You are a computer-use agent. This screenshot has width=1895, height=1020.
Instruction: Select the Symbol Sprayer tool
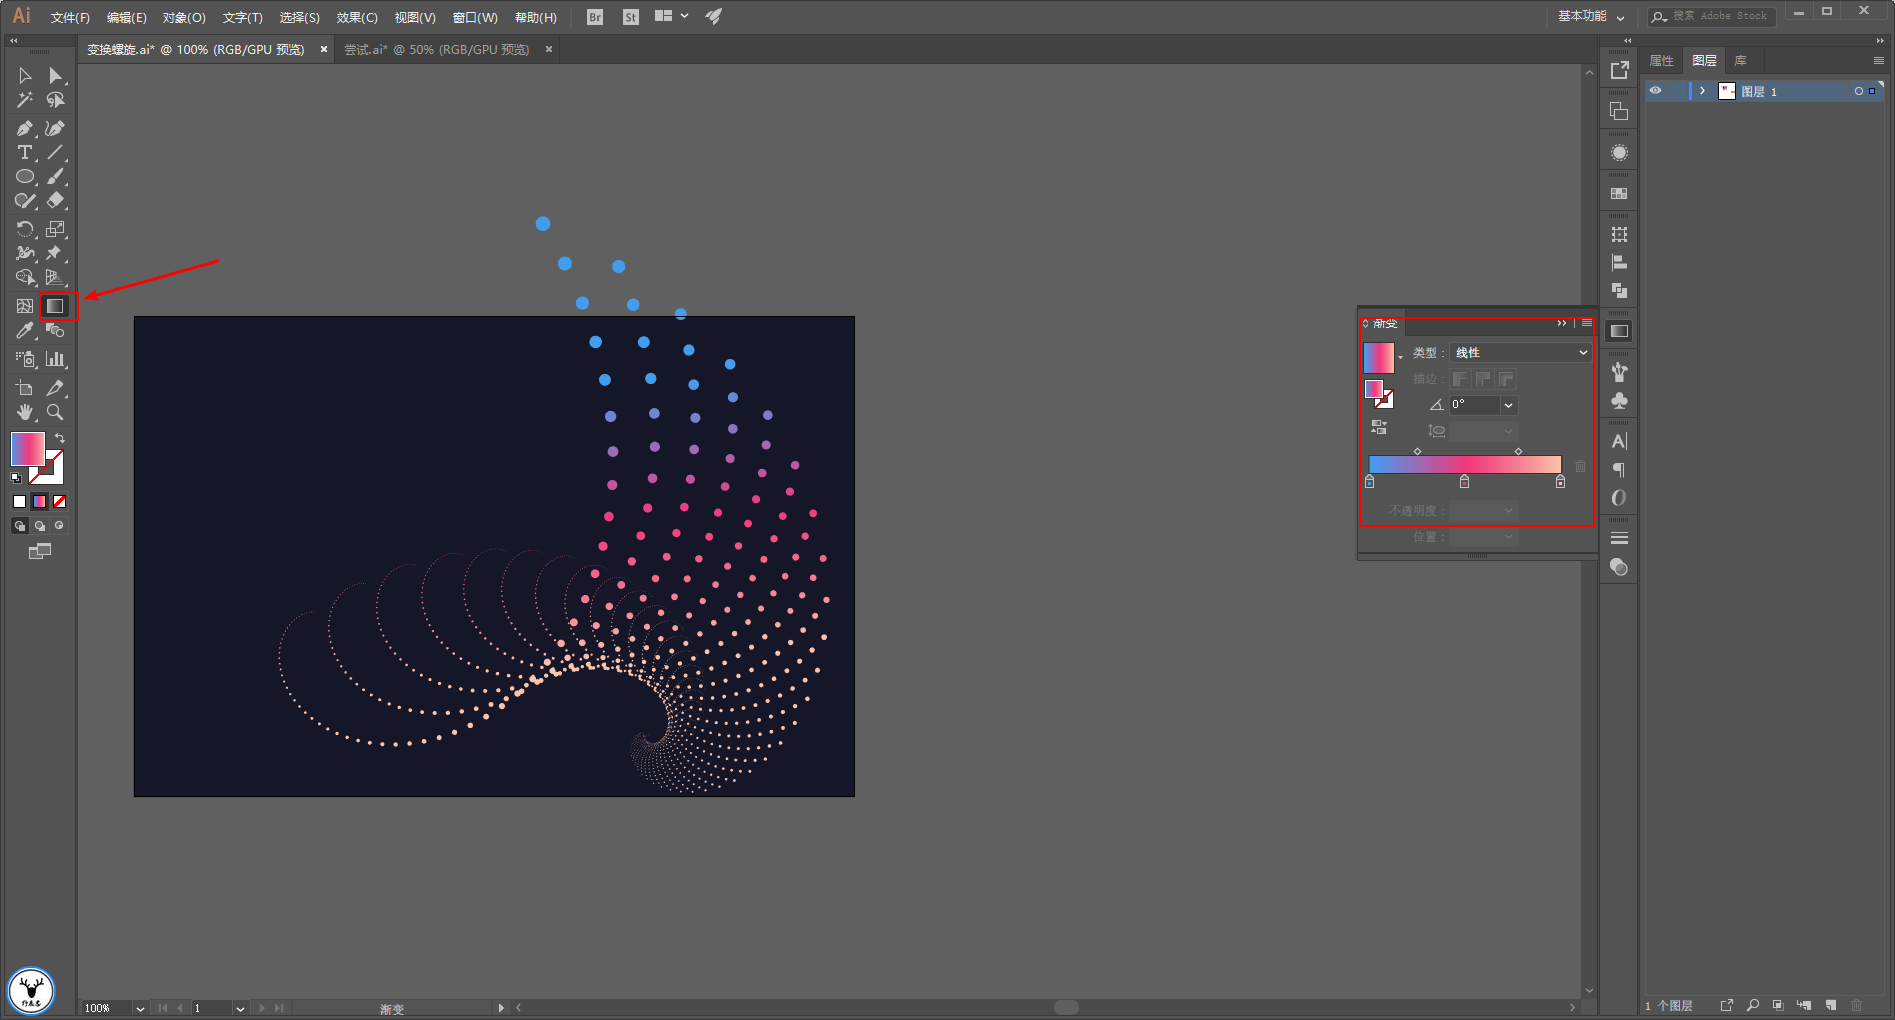tap(25, 359)
